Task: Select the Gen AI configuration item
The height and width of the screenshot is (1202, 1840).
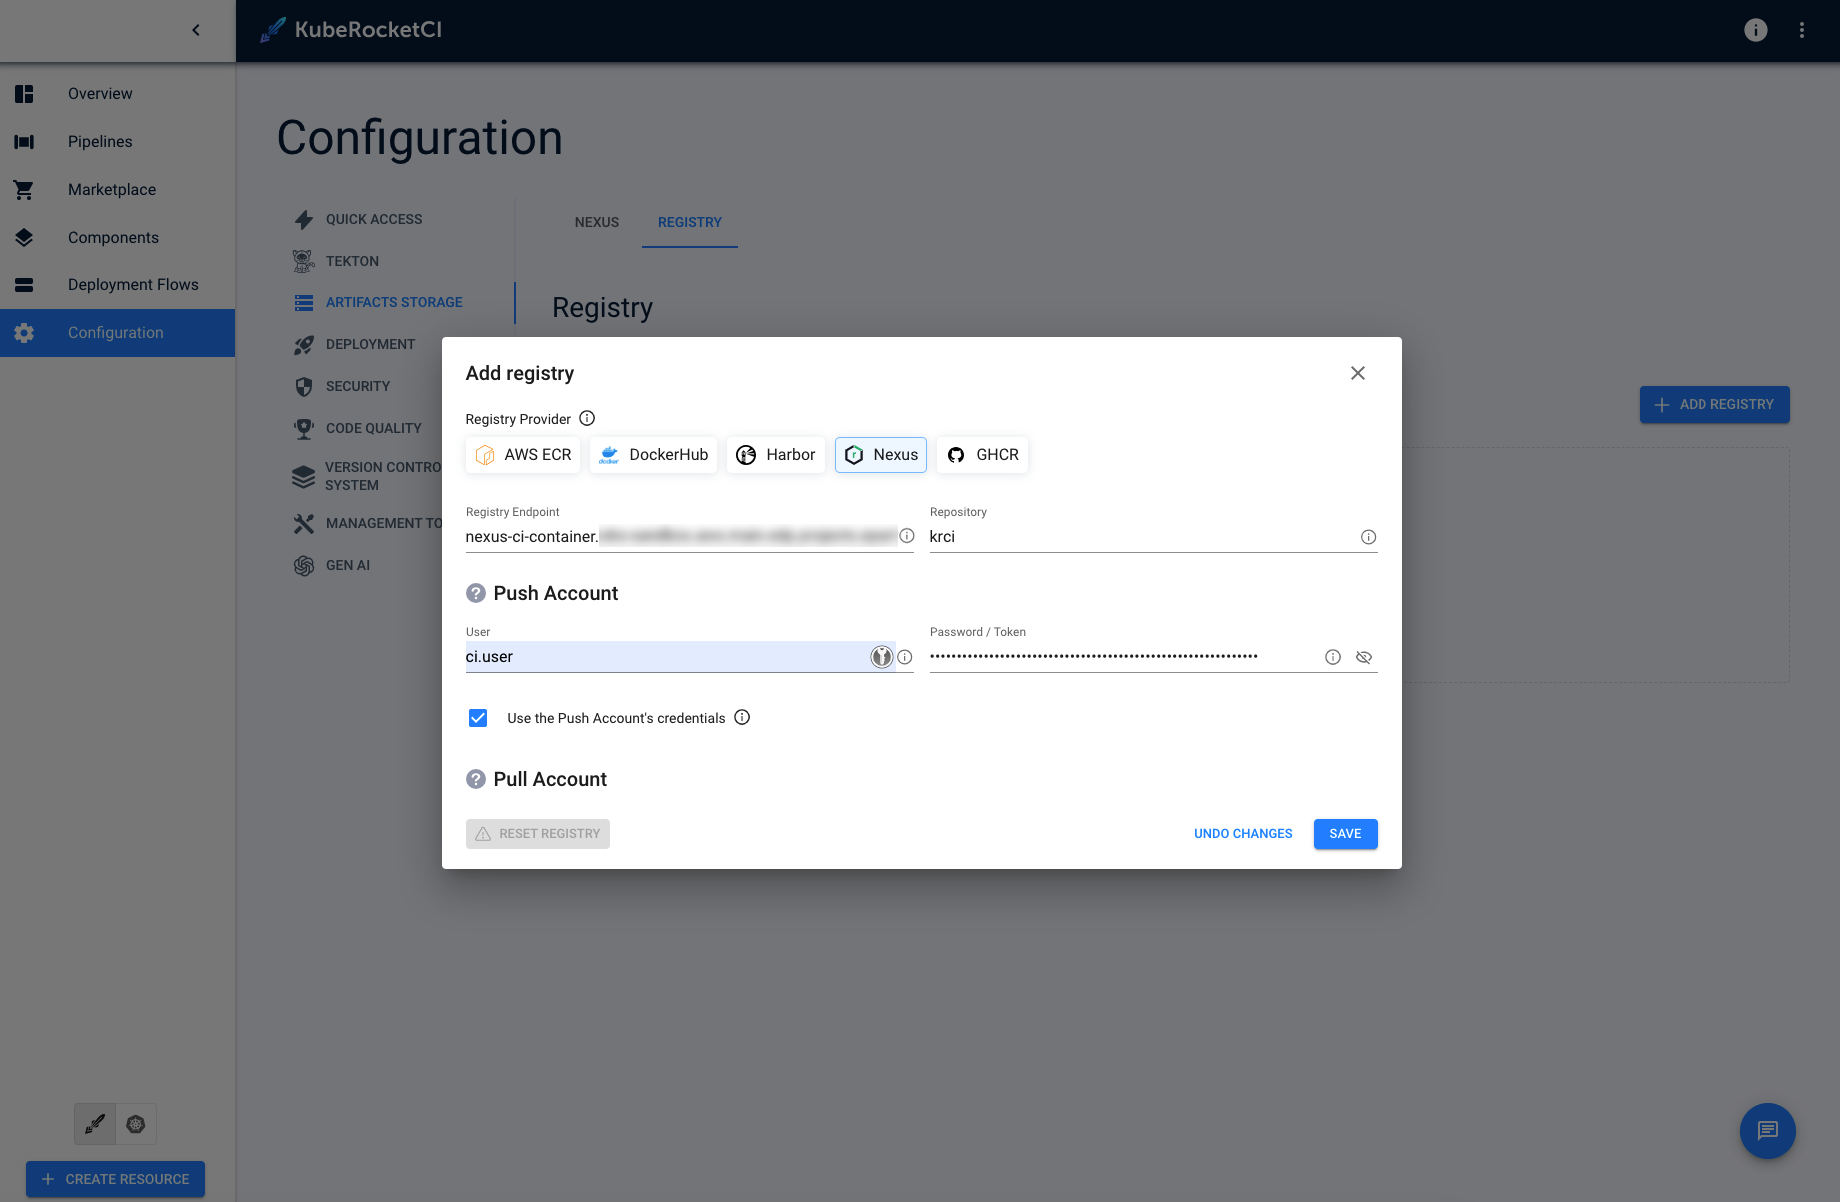Action: [347, 565]
